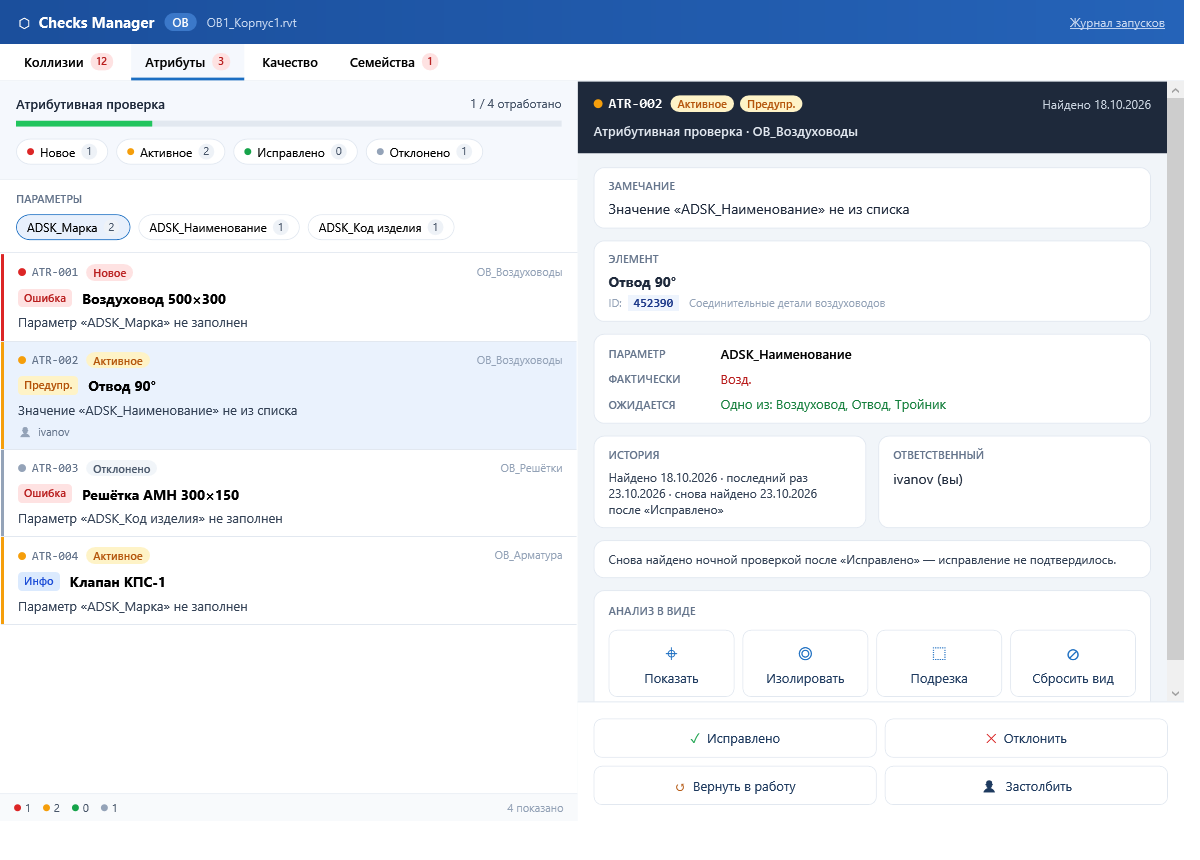Open the Атрибуты tab
The height and width of the screenshot is (860, 1200).
[187, 62]
